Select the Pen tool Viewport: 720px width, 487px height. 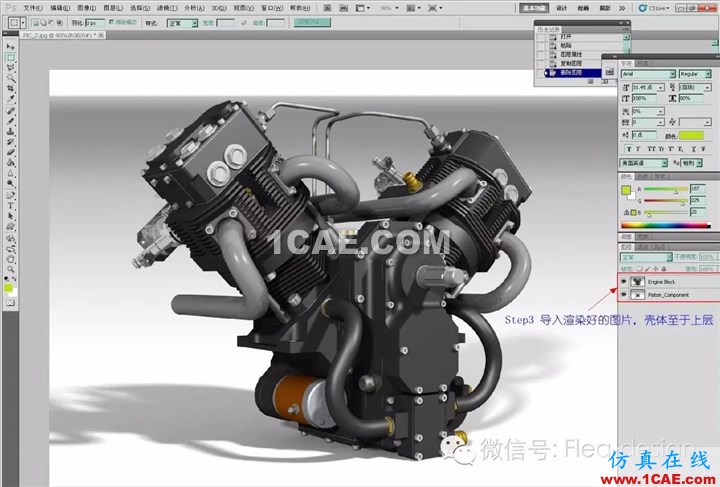[10, 196]
